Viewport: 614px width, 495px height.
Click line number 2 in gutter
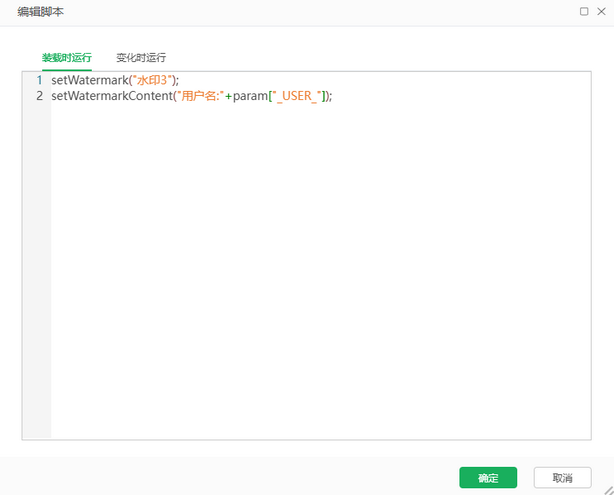(39, 96)
